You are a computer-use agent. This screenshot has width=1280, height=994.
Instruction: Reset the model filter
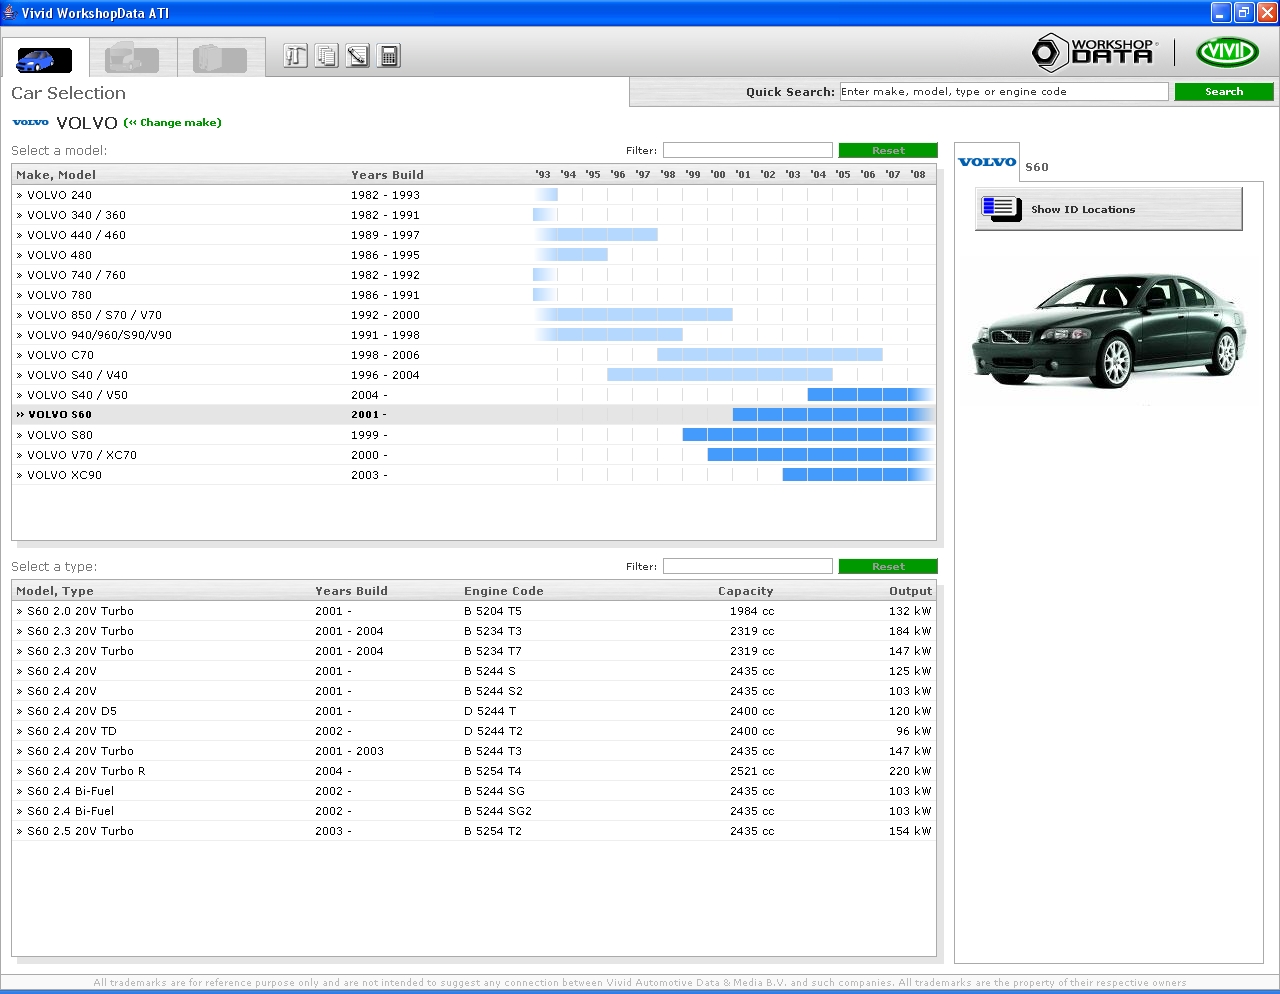pos(888,150)
